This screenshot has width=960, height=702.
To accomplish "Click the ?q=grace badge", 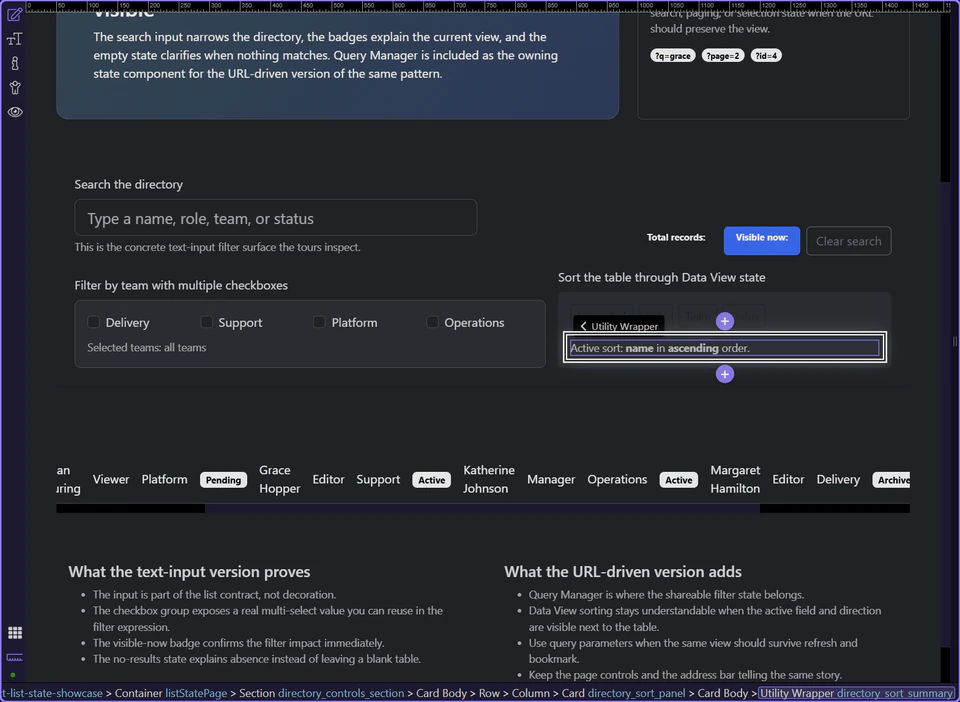I will pyautogui.click(x=672, y=56).
